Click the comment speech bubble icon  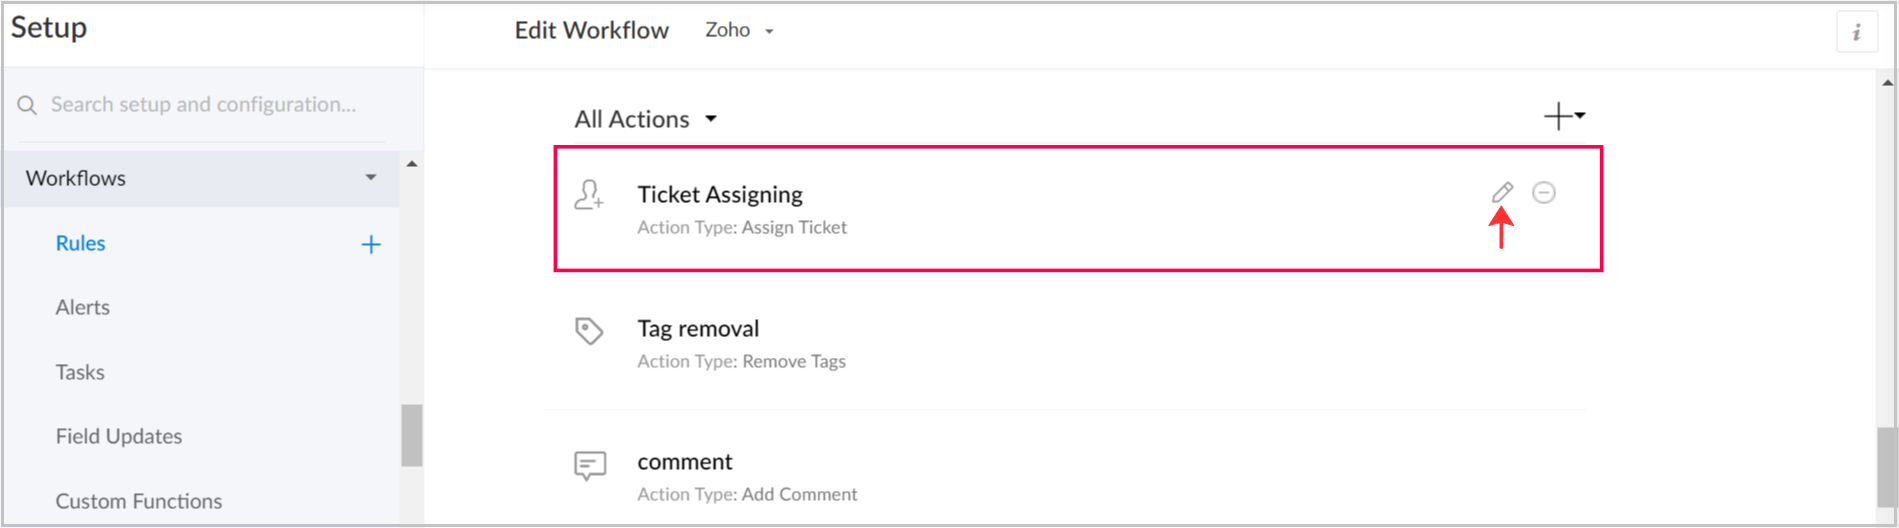[x=590, y=465]
